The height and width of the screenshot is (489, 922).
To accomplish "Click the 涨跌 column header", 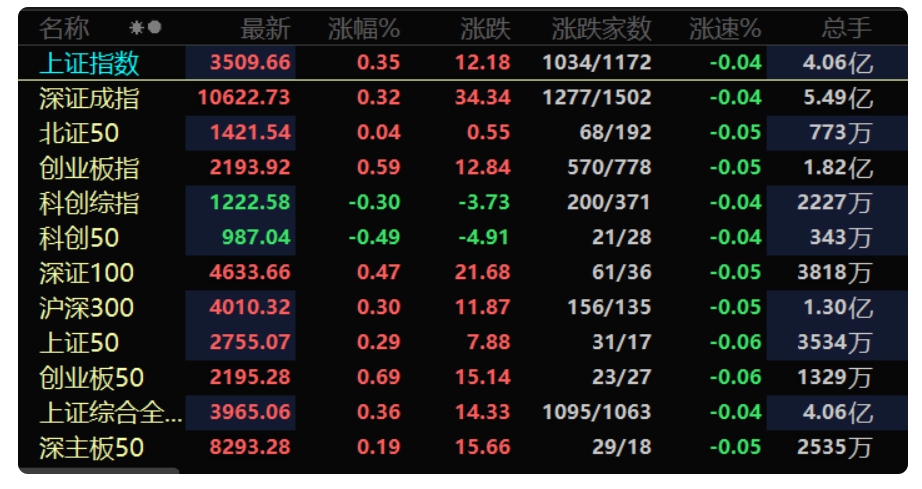I will click(486, 28).
